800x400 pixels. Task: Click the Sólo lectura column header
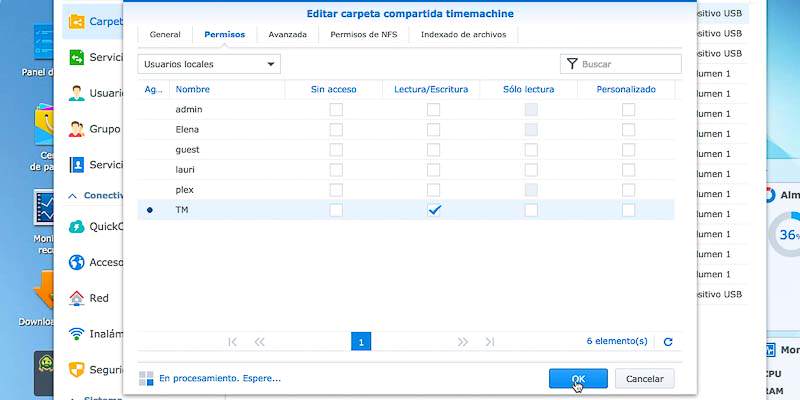tap(529, 89)
